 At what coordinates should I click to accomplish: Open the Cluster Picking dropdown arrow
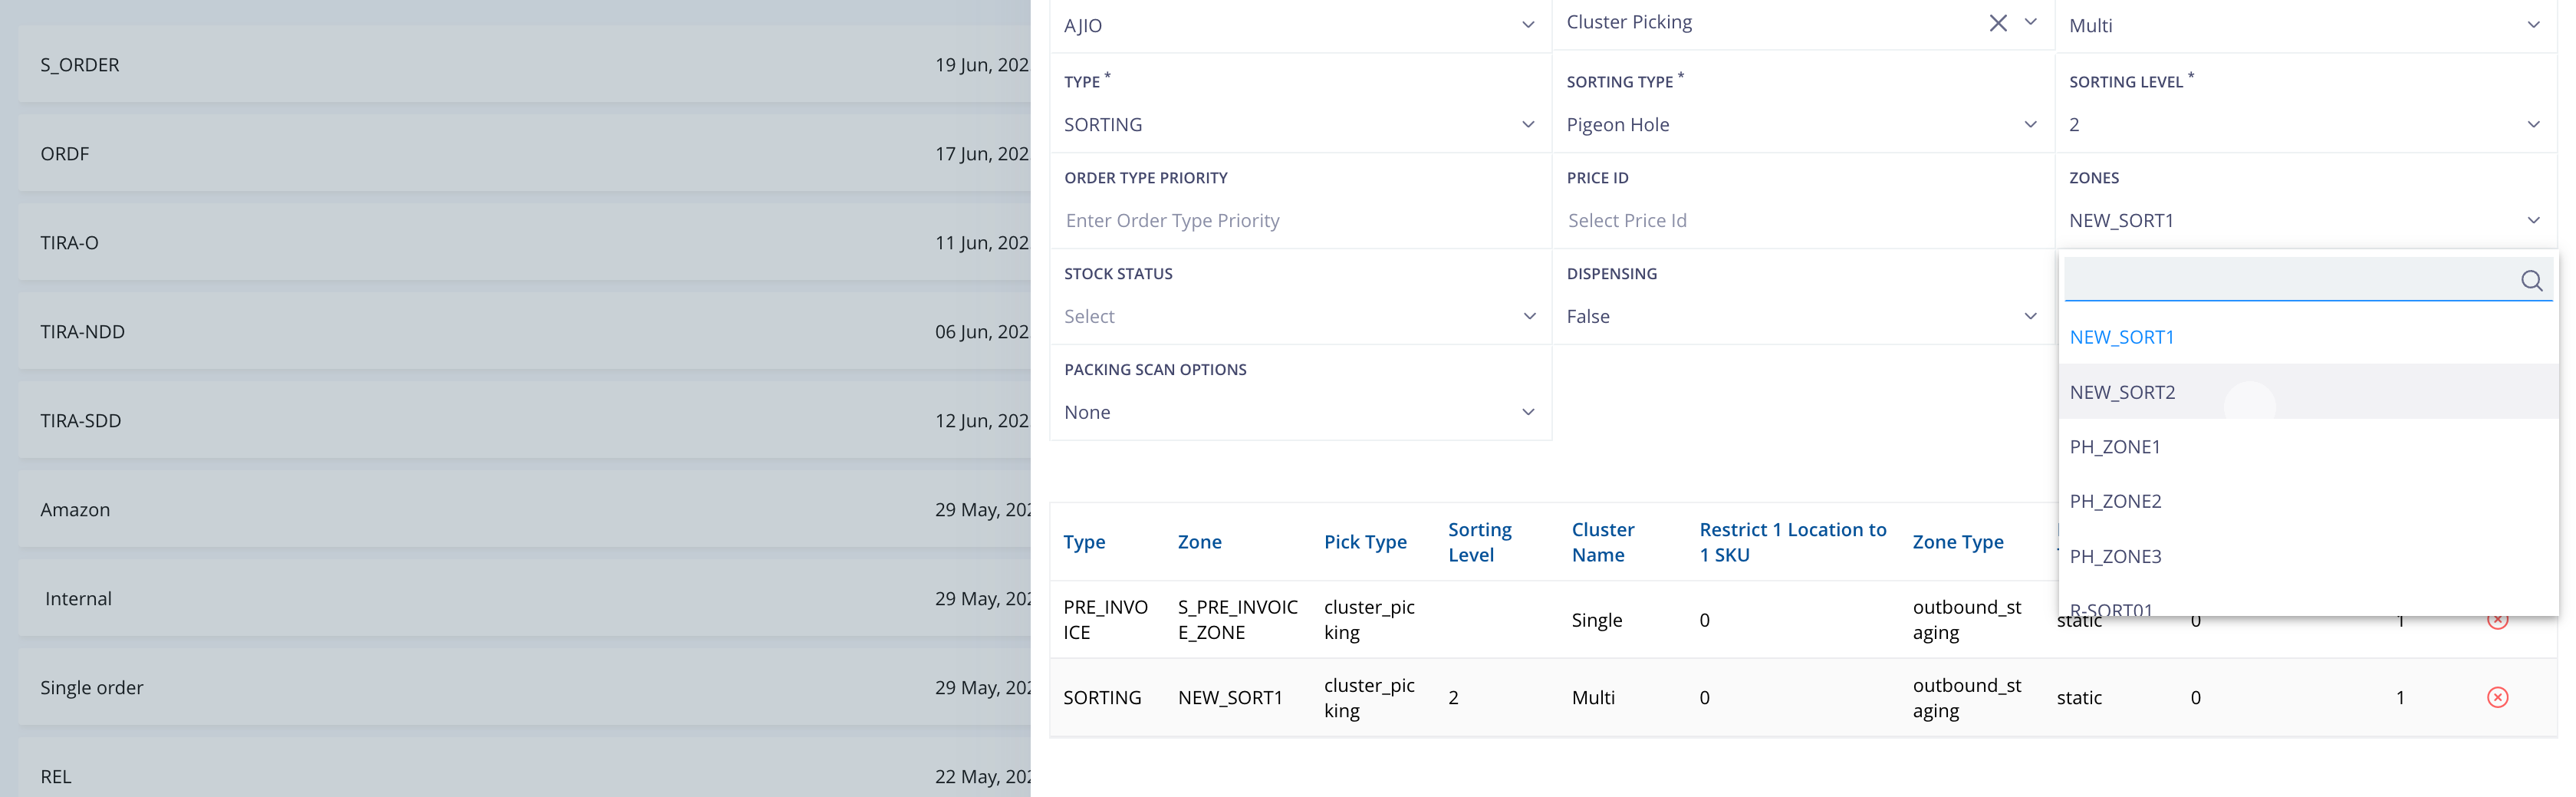pos(2030,22)
